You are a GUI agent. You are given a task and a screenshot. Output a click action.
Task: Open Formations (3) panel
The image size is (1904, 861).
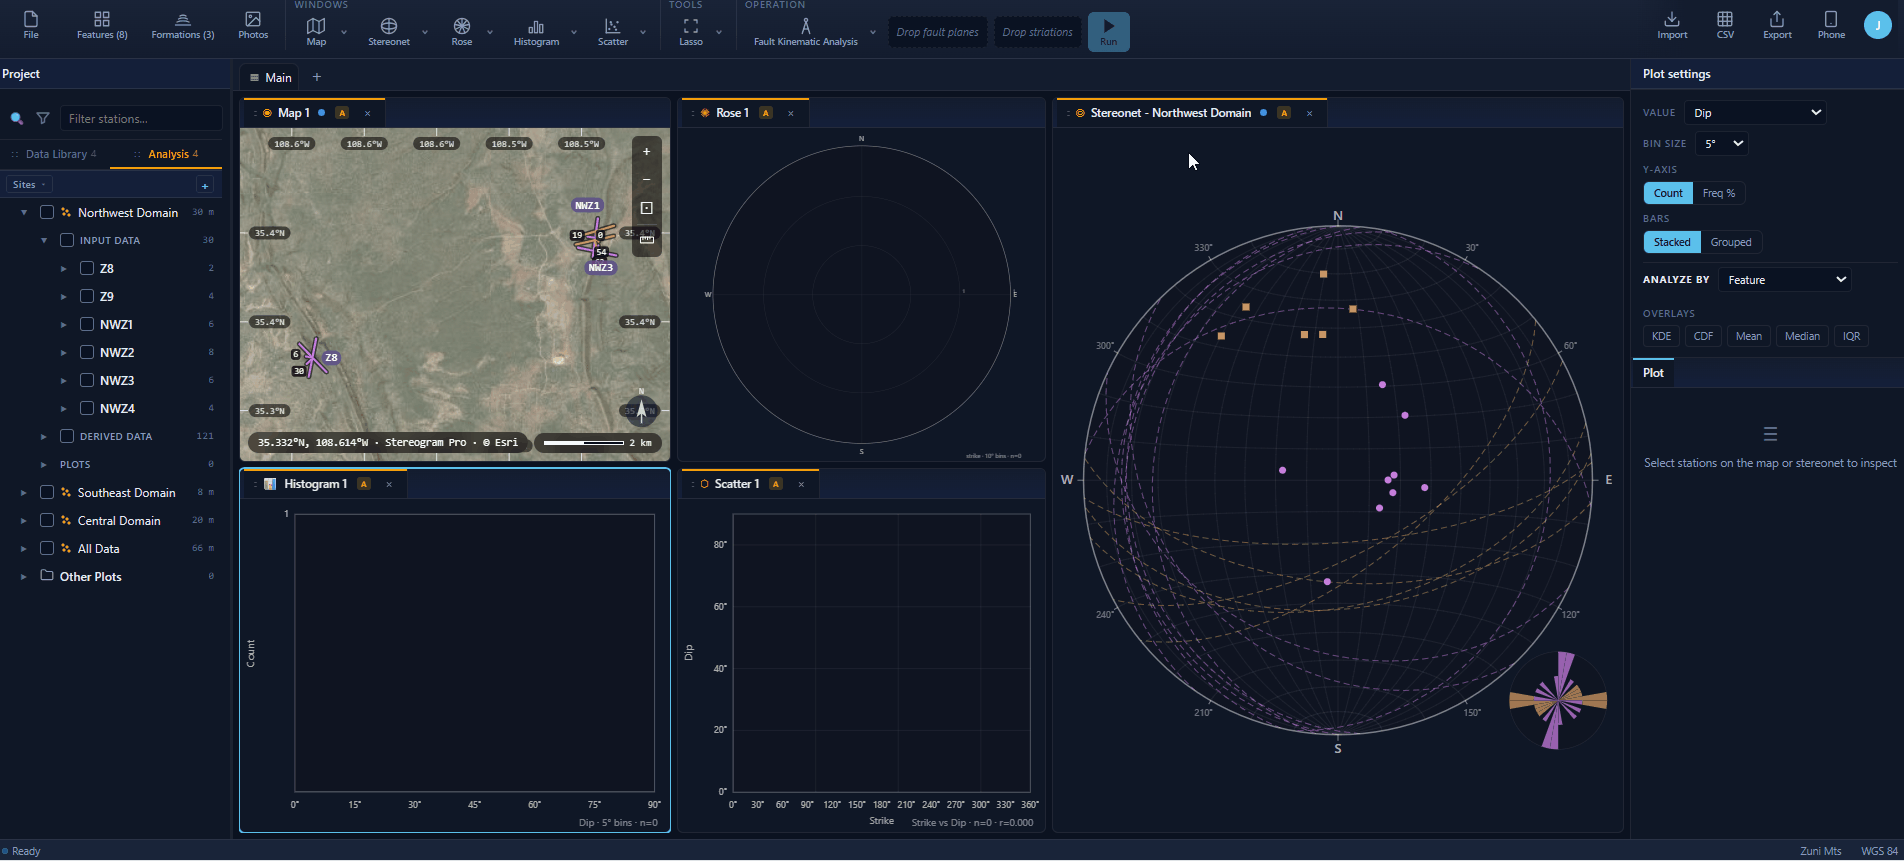click(183, 26)
